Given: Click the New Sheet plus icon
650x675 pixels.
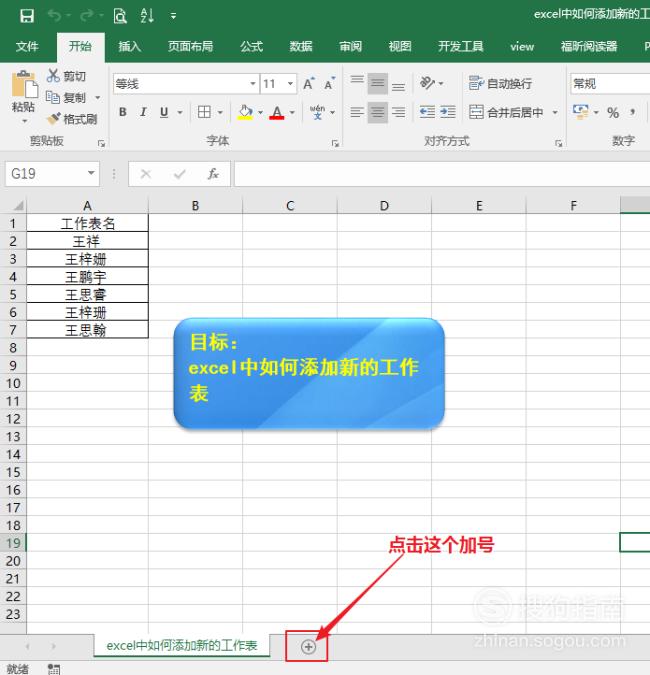Looking at the screenshot, I should [x=308, y=647].
